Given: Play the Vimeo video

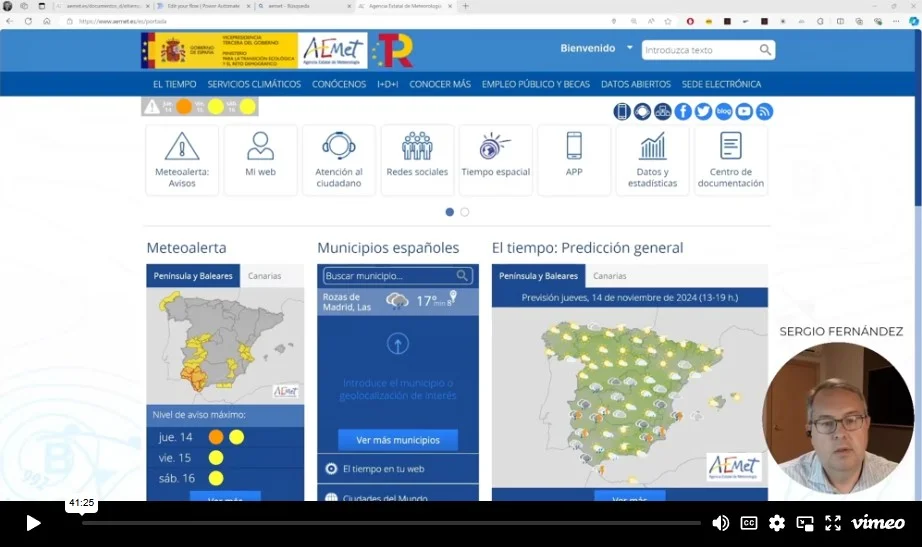Looking at the screenshot, I should (33, 523).
